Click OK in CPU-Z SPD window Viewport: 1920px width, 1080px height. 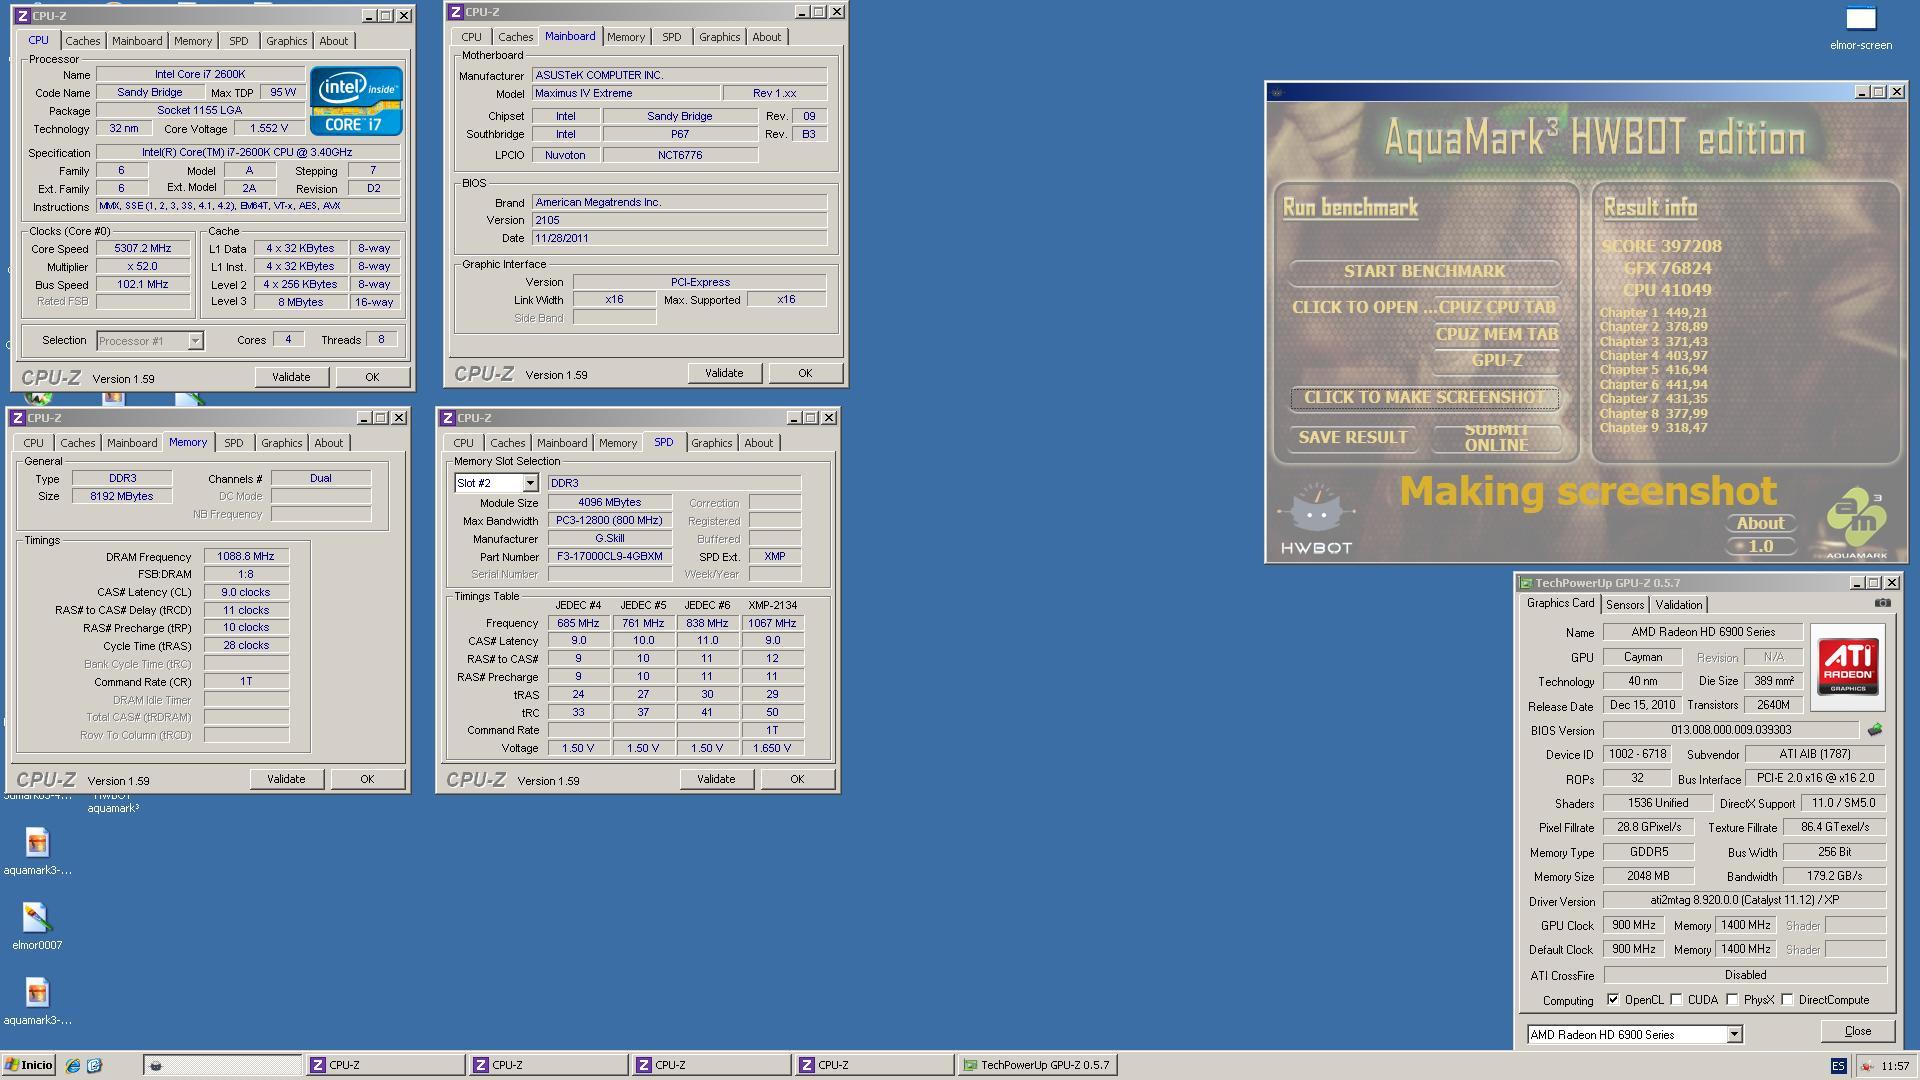[797, 779]
